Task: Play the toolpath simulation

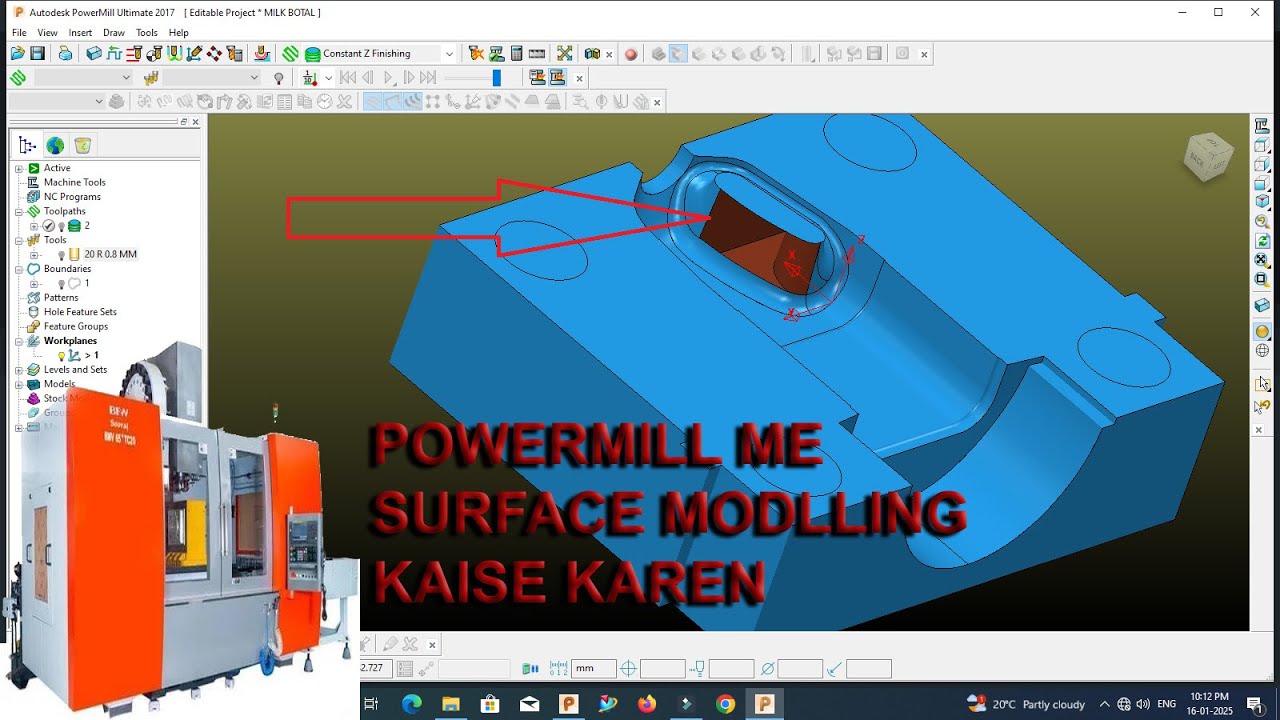Action: (x=389, y=78)
